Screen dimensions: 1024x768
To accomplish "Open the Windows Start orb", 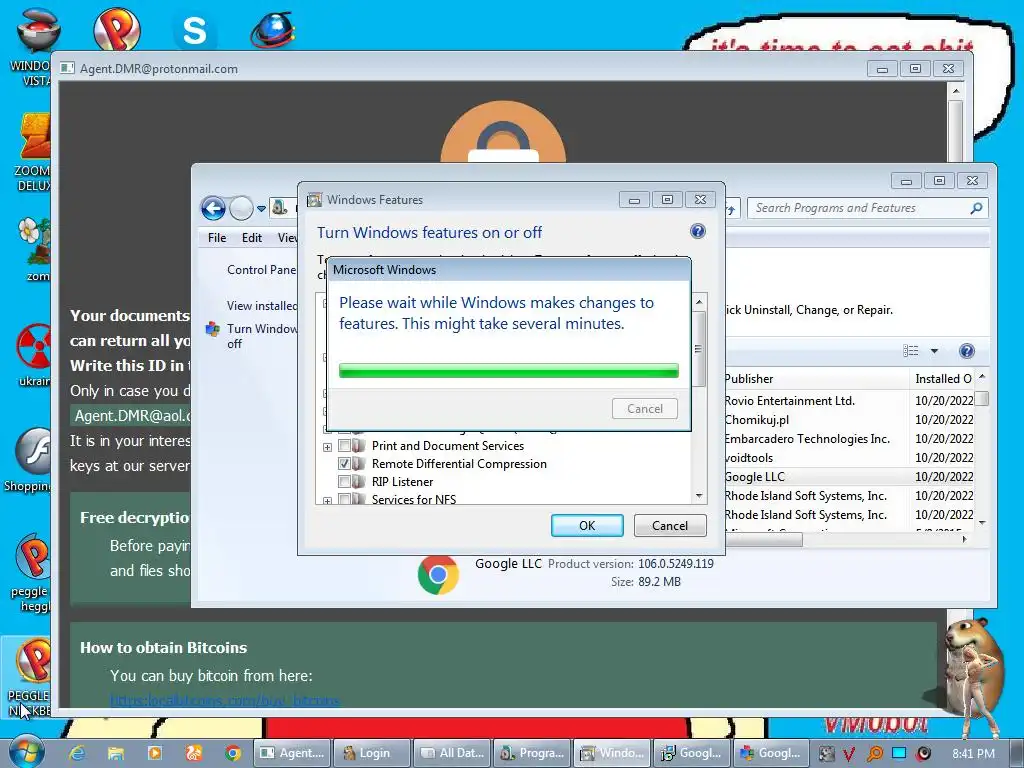I will (26, 752).
